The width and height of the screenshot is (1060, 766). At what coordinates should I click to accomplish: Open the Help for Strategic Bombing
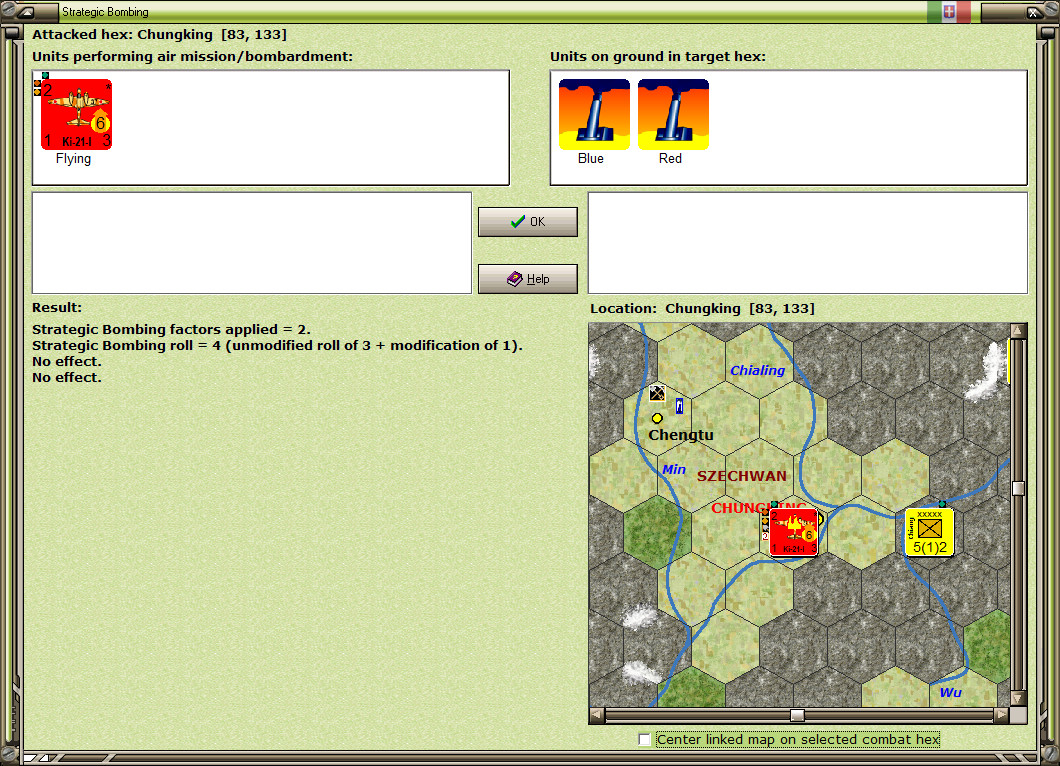528,279
